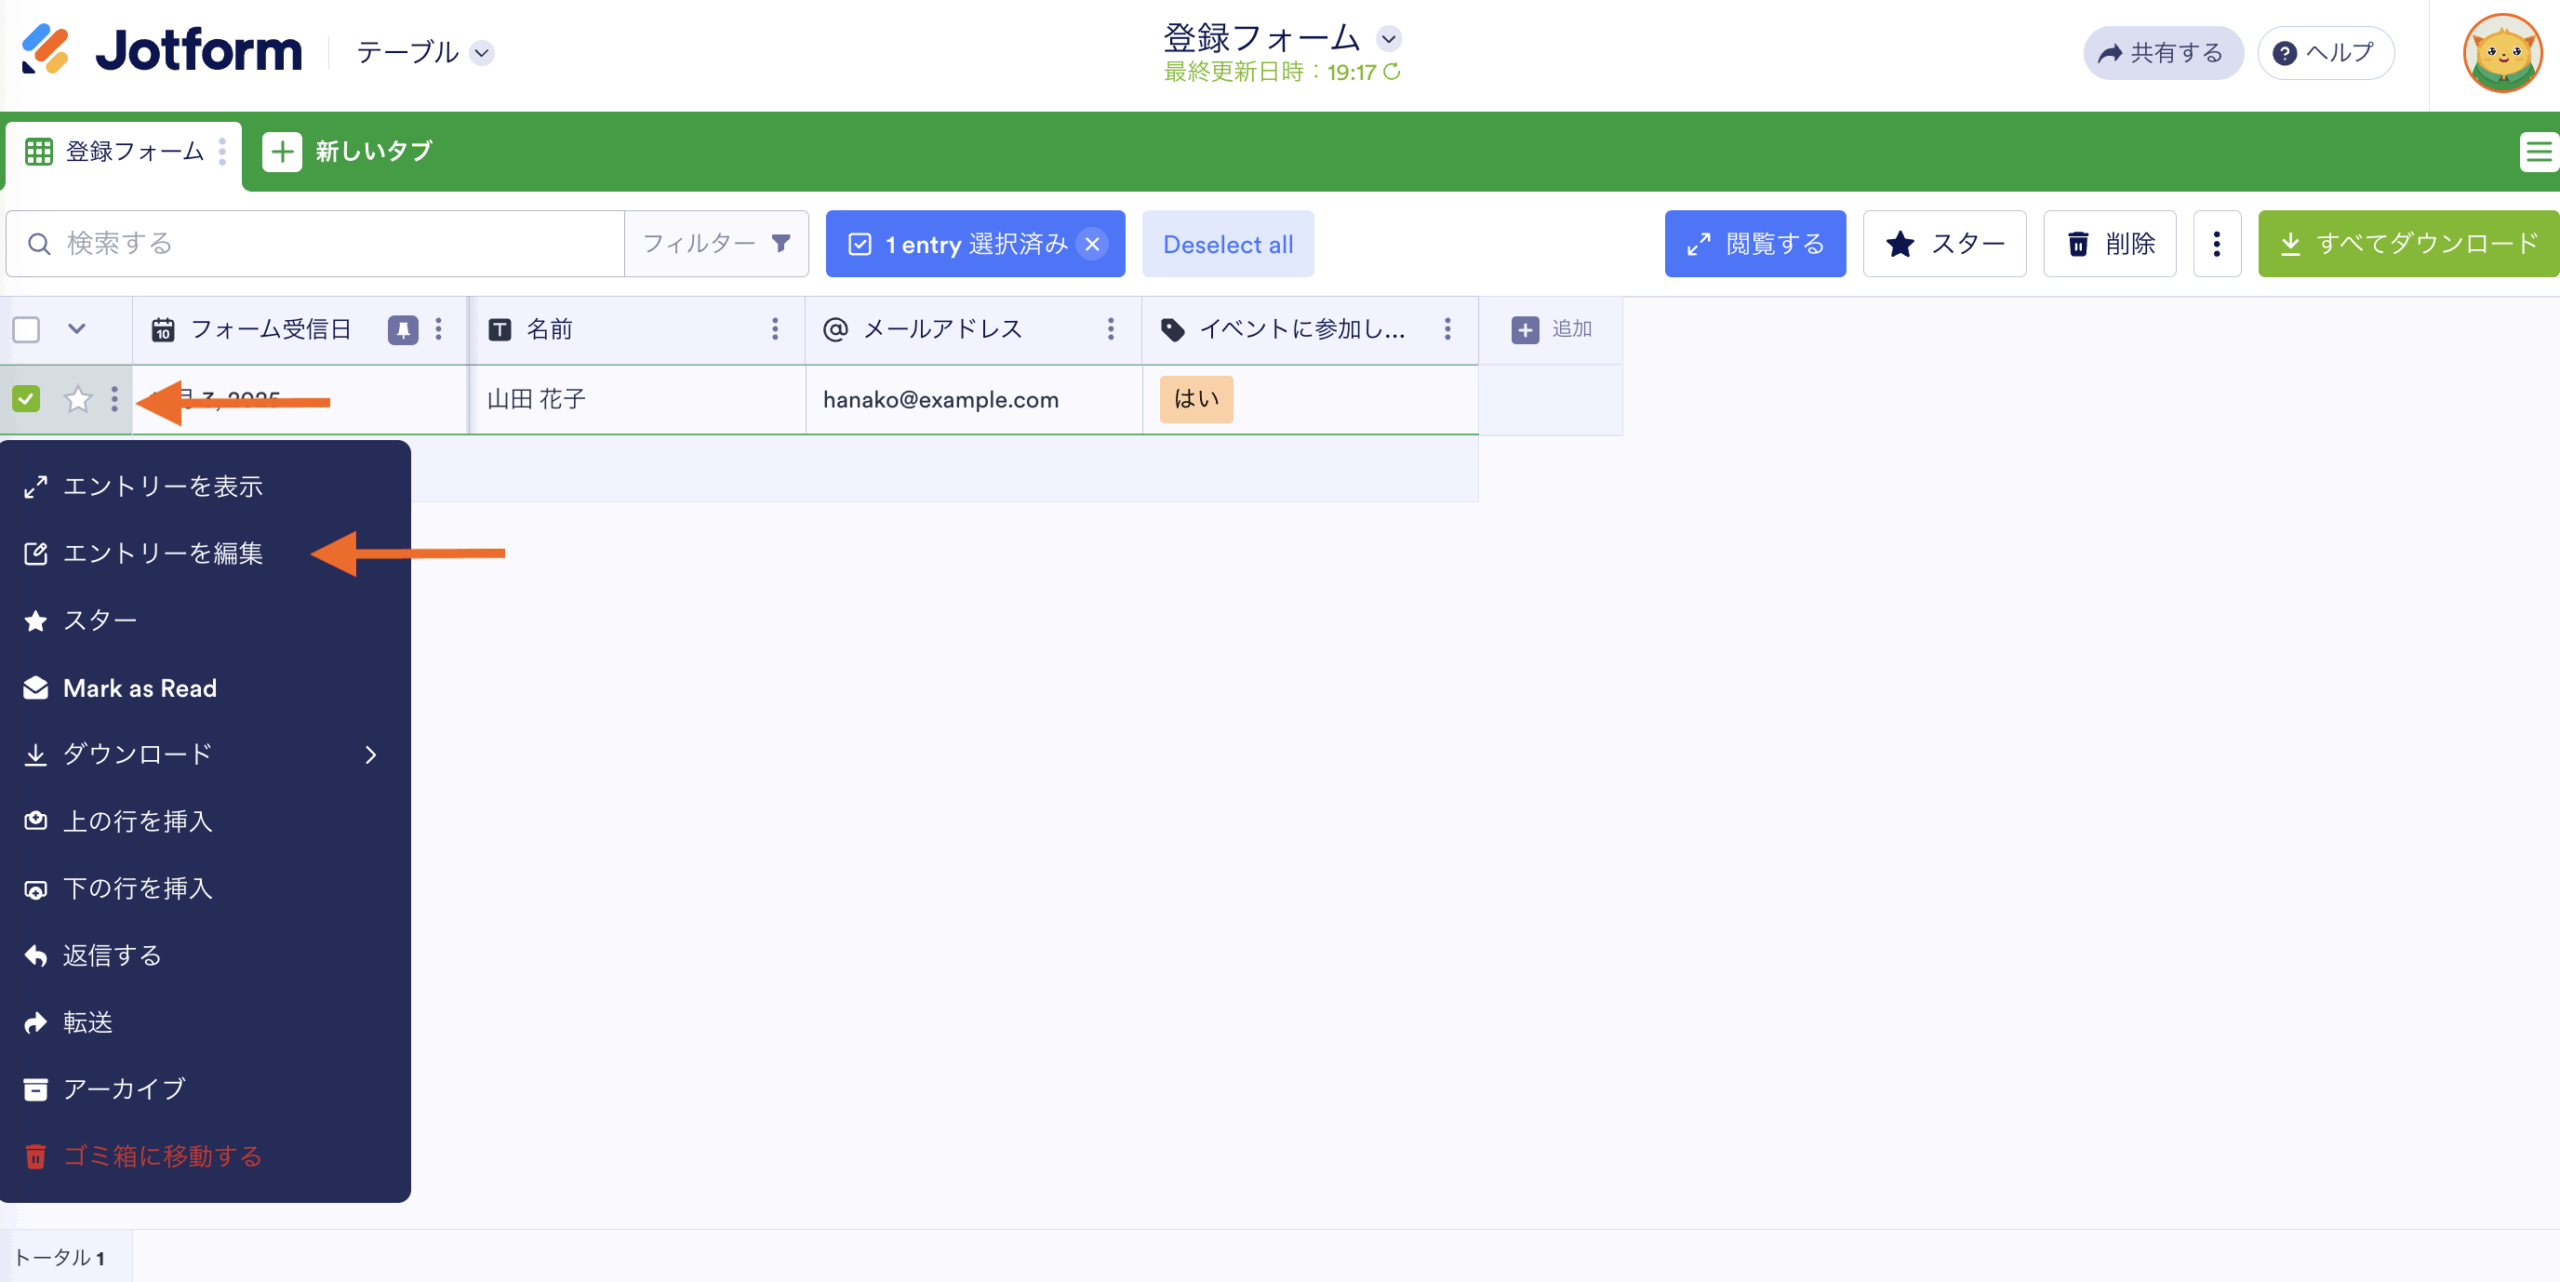Expand the テーブル dropdown next to the Jotform logo
This screenshot has height=1282, width=2560.
tap(482, 53)
